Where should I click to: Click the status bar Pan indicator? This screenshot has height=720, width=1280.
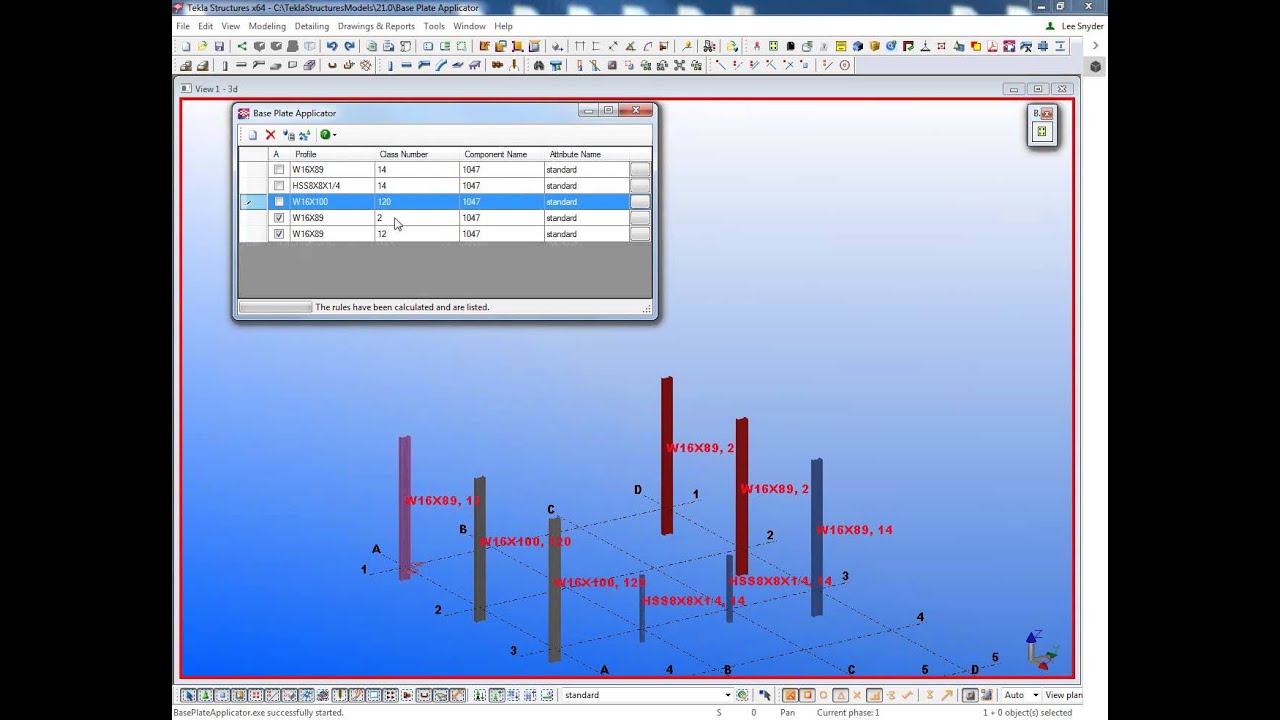pos(788,713)
